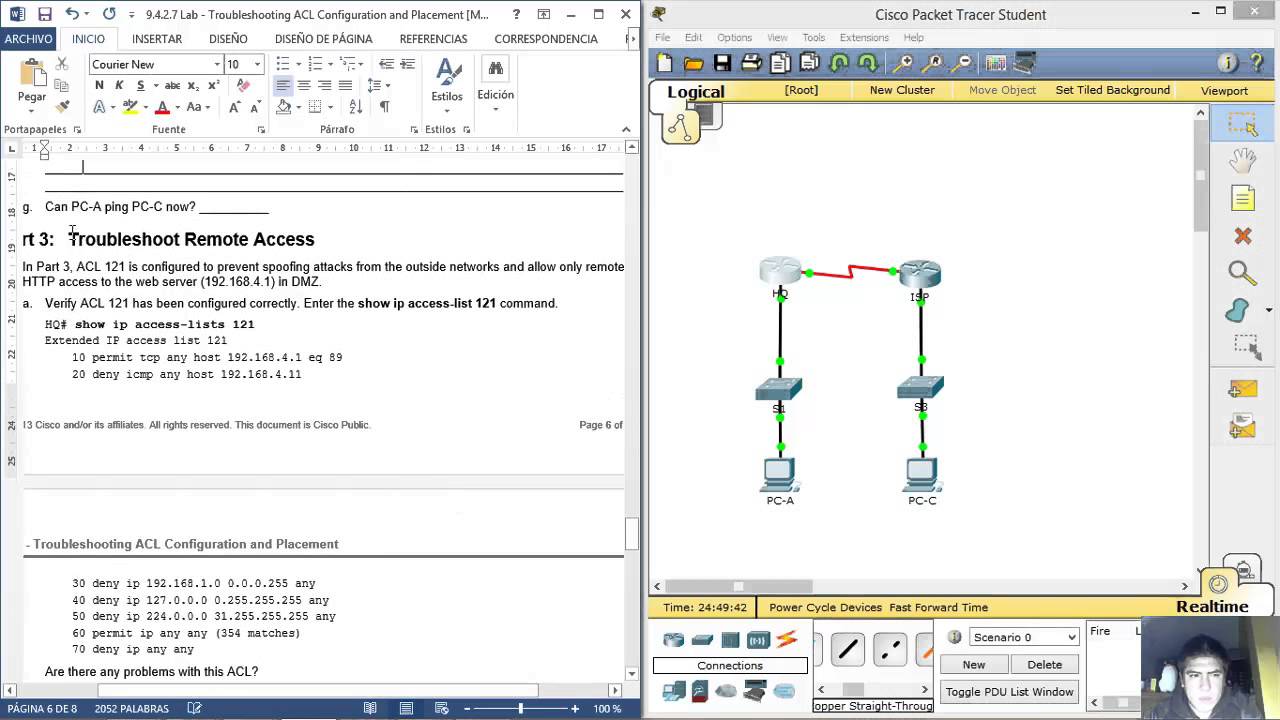The image size is (1280, 720).
Task: Open the Courier New font name dropdown
Action: 217,64
